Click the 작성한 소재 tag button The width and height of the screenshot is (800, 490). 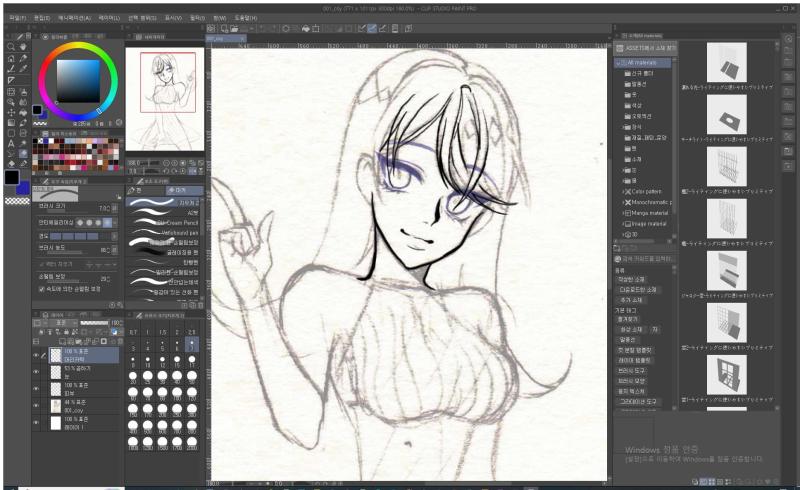(x=631, y=280)
